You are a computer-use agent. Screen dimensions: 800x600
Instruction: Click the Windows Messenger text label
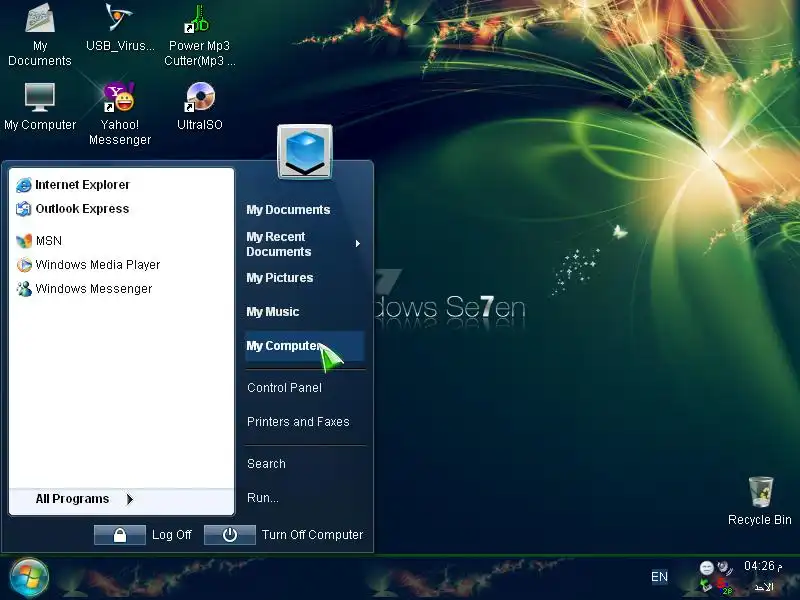(x=93, y=289)
